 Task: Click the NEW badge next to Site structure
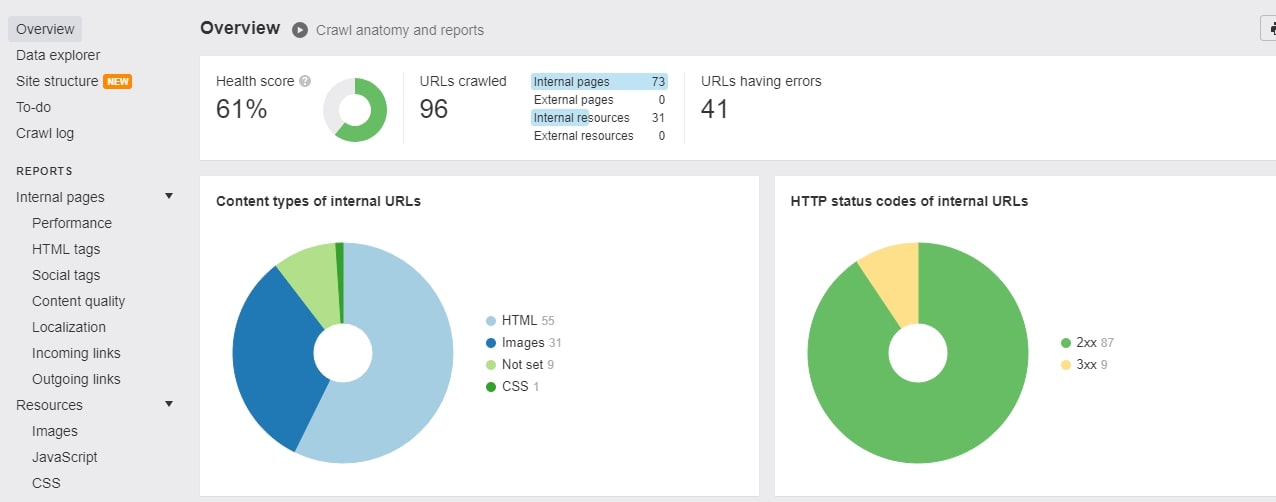click(x=118, y=81)
